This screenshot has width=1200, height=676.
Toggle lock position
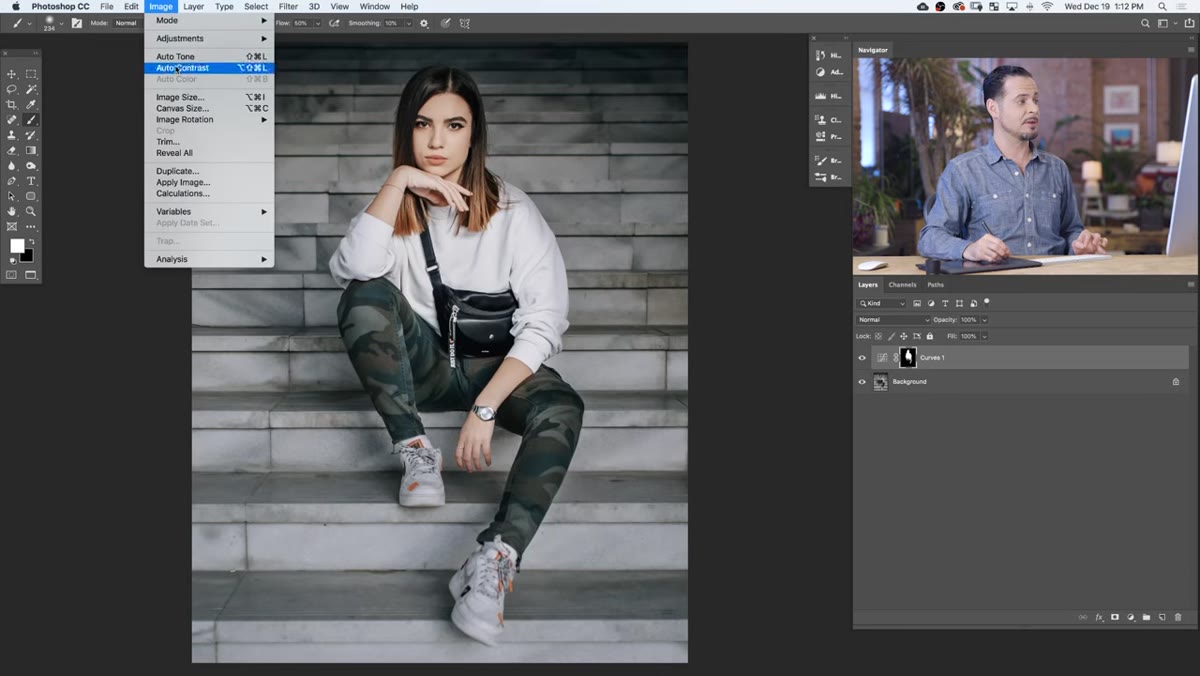pyautogui.click(x=904, y=336)
